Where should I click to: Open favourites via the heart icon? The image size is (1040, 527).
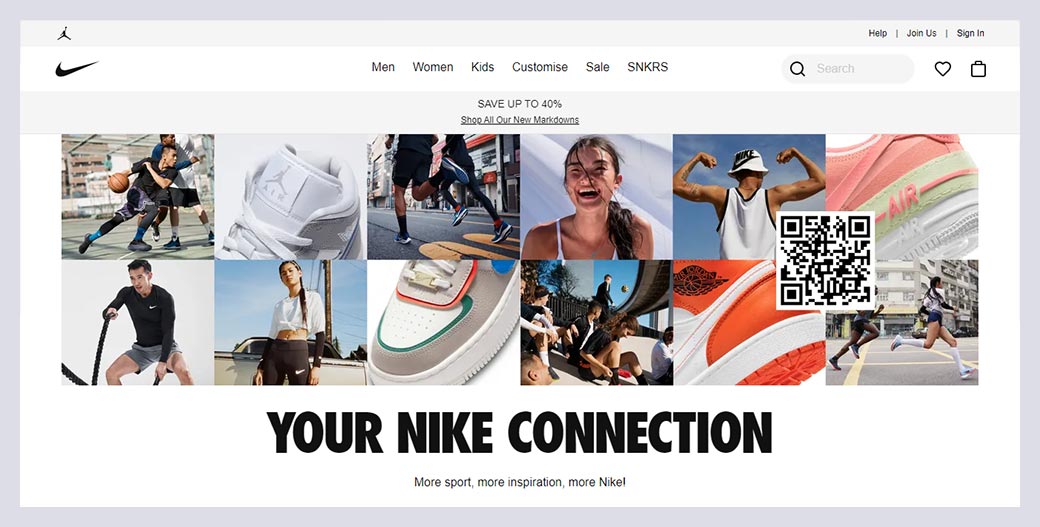click(942, 69)
